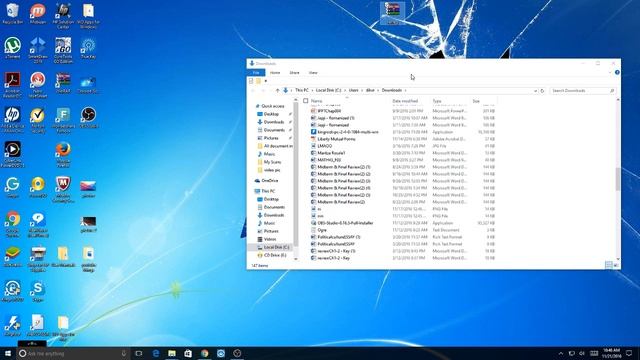Select the OBS Studio desktop shortcut
Image resolution: width=640 pixels, height=360 pixels.
88,117
